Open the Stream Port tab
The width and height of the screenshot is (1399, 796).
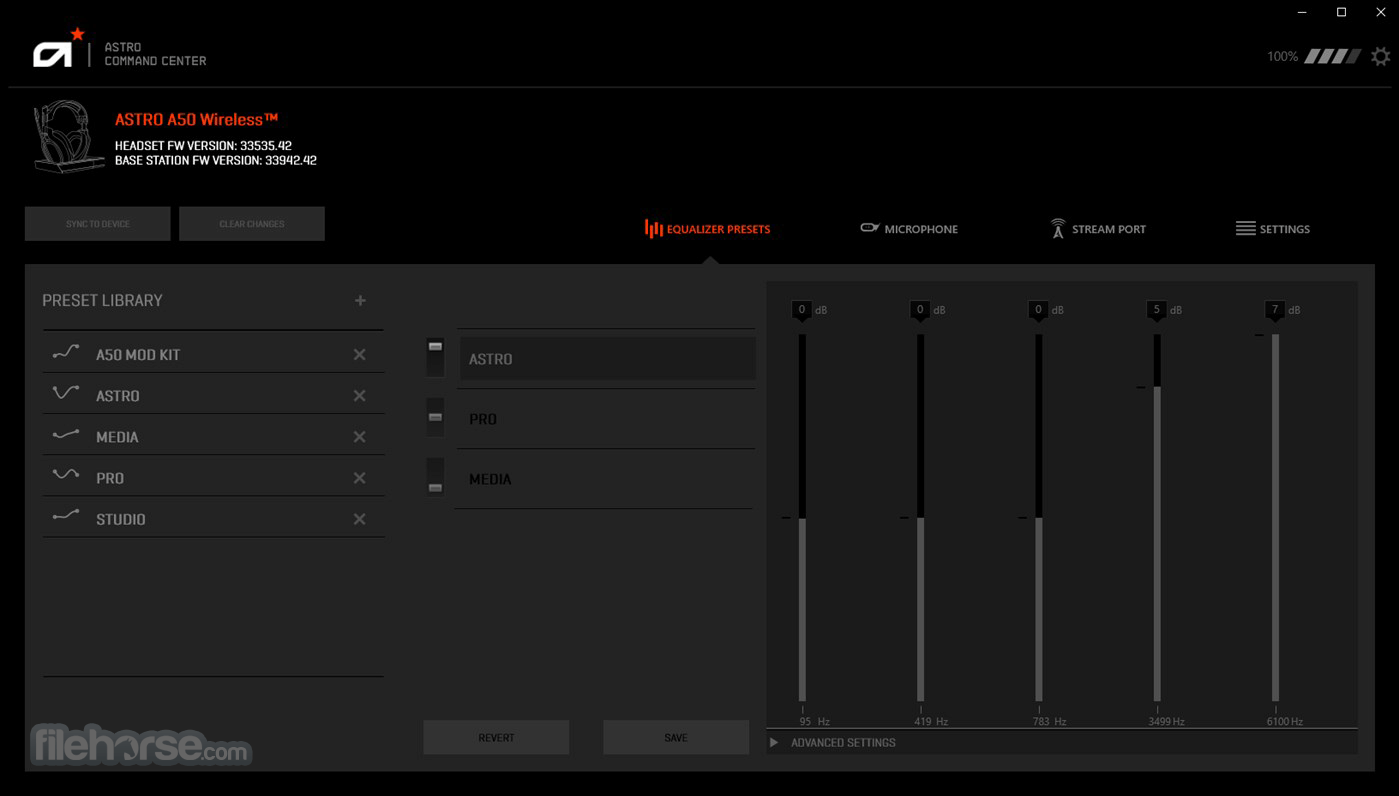click(1098, 229)
